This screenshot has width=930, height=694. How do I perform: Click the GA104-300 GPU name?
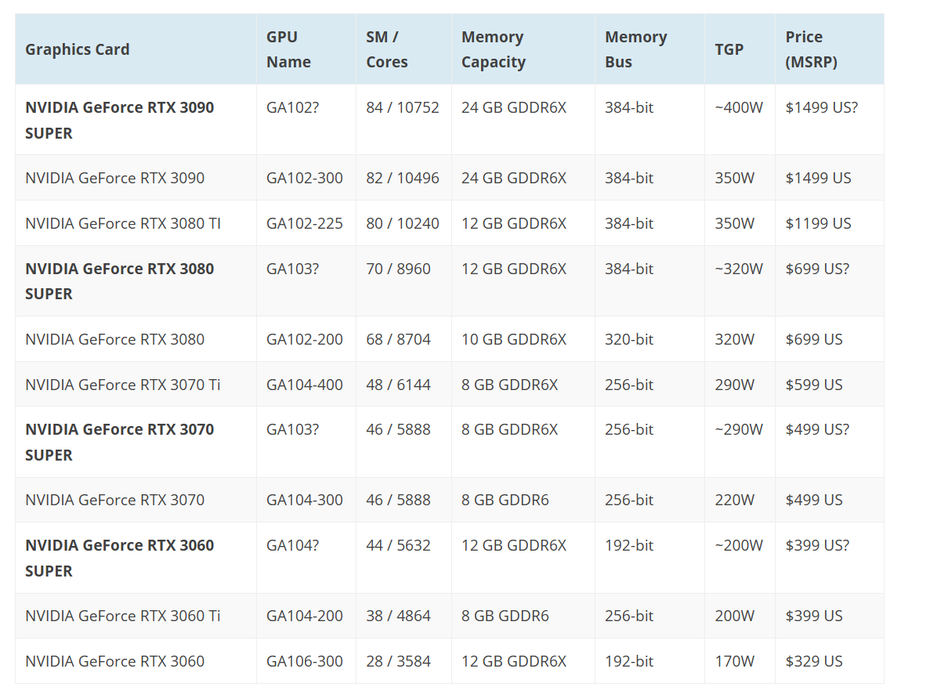coord(304,500)
